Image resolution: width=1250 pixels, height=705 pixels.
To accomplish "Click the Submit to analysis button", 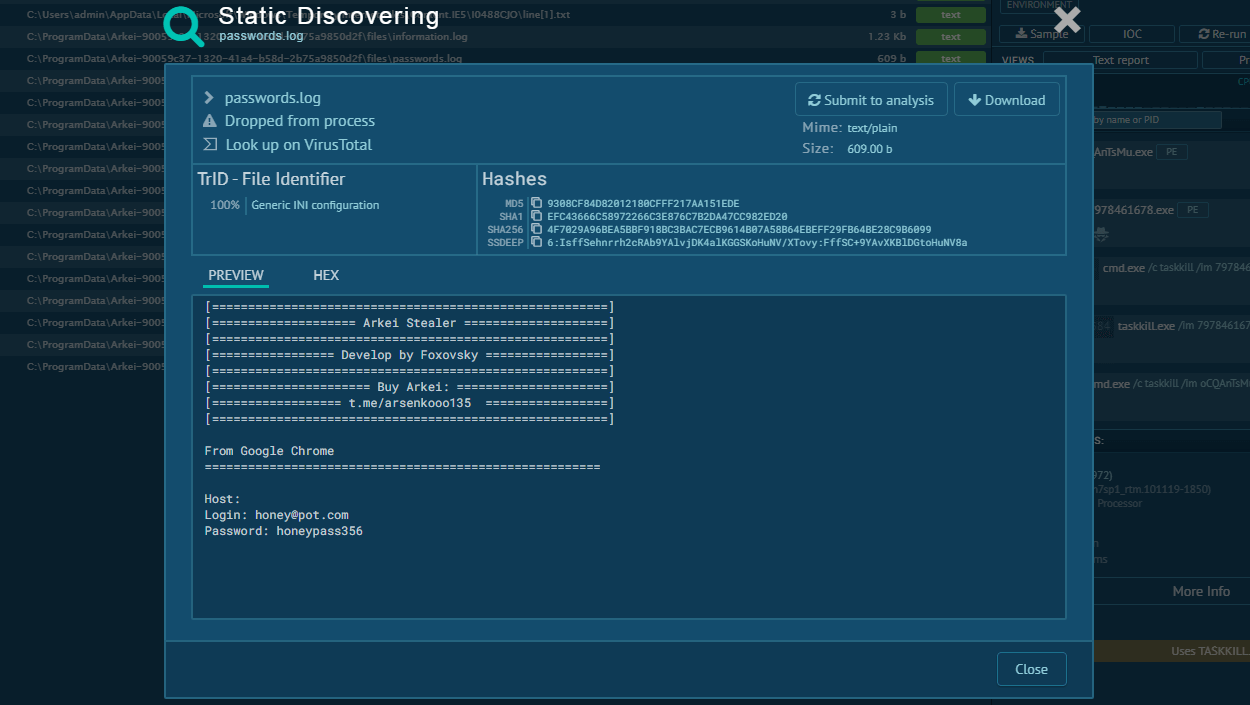I will click(871, 100).
